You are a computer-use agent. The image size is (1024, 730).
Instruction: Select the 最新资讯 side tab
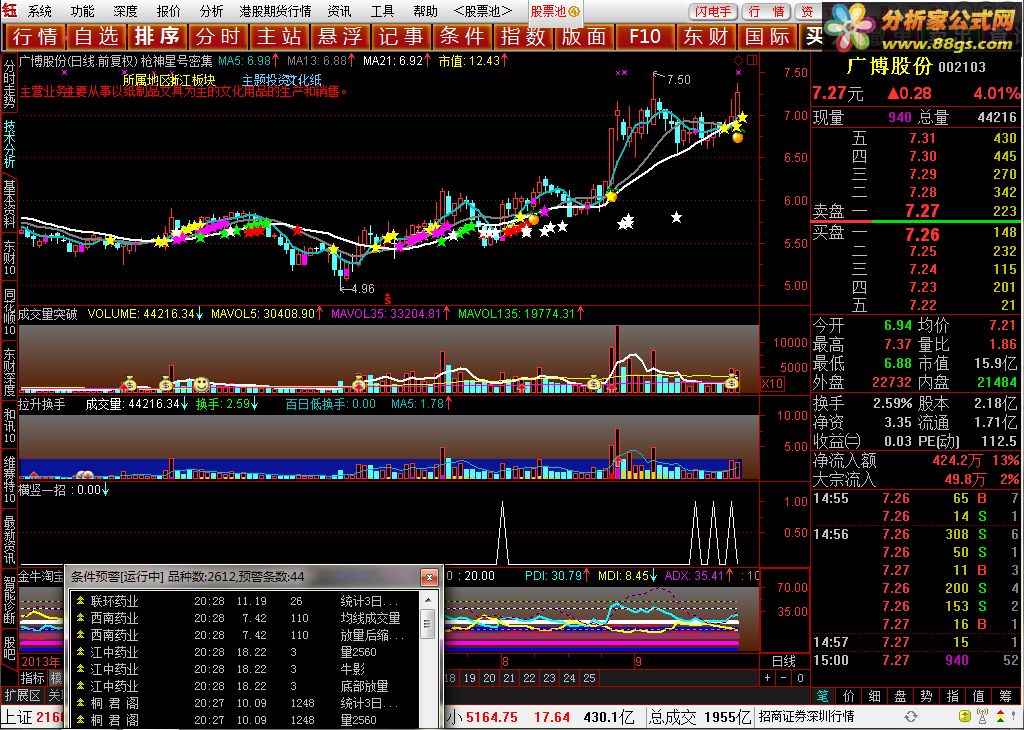pos(9,539)
